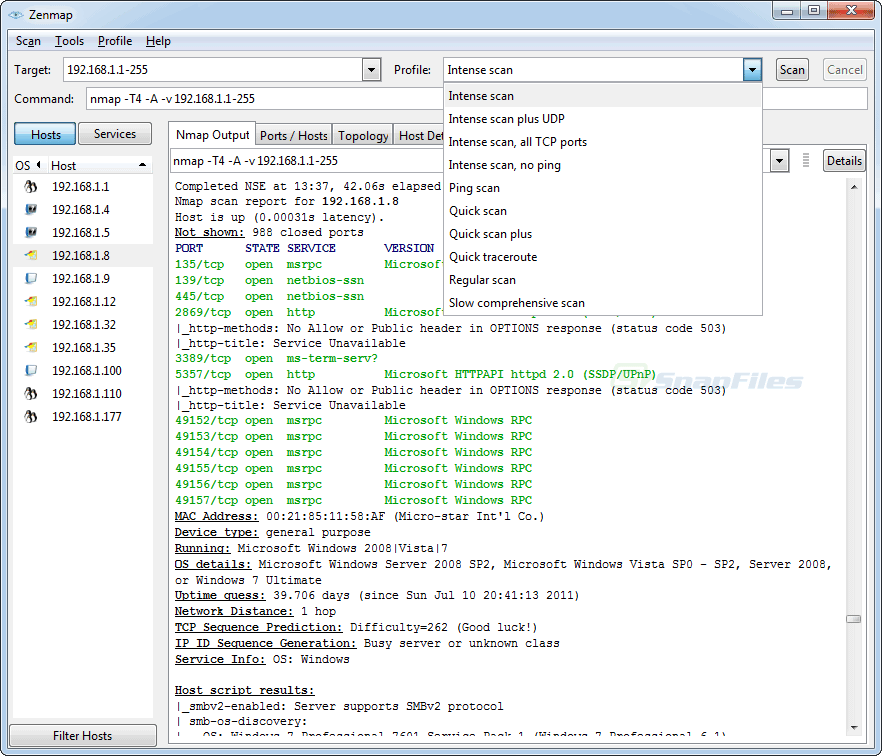
Task: Select Intense scan from profile list
Action: point(602,96)
